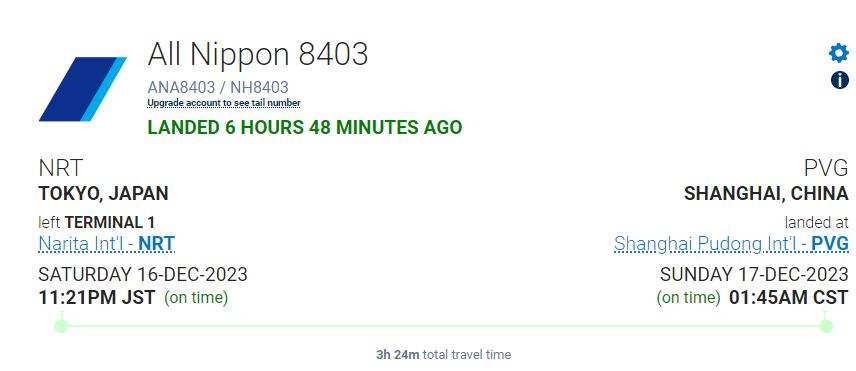Click the 11:21PM JST departure time
This screenshot has height=371, width=856.
click(x=97, y=298)
